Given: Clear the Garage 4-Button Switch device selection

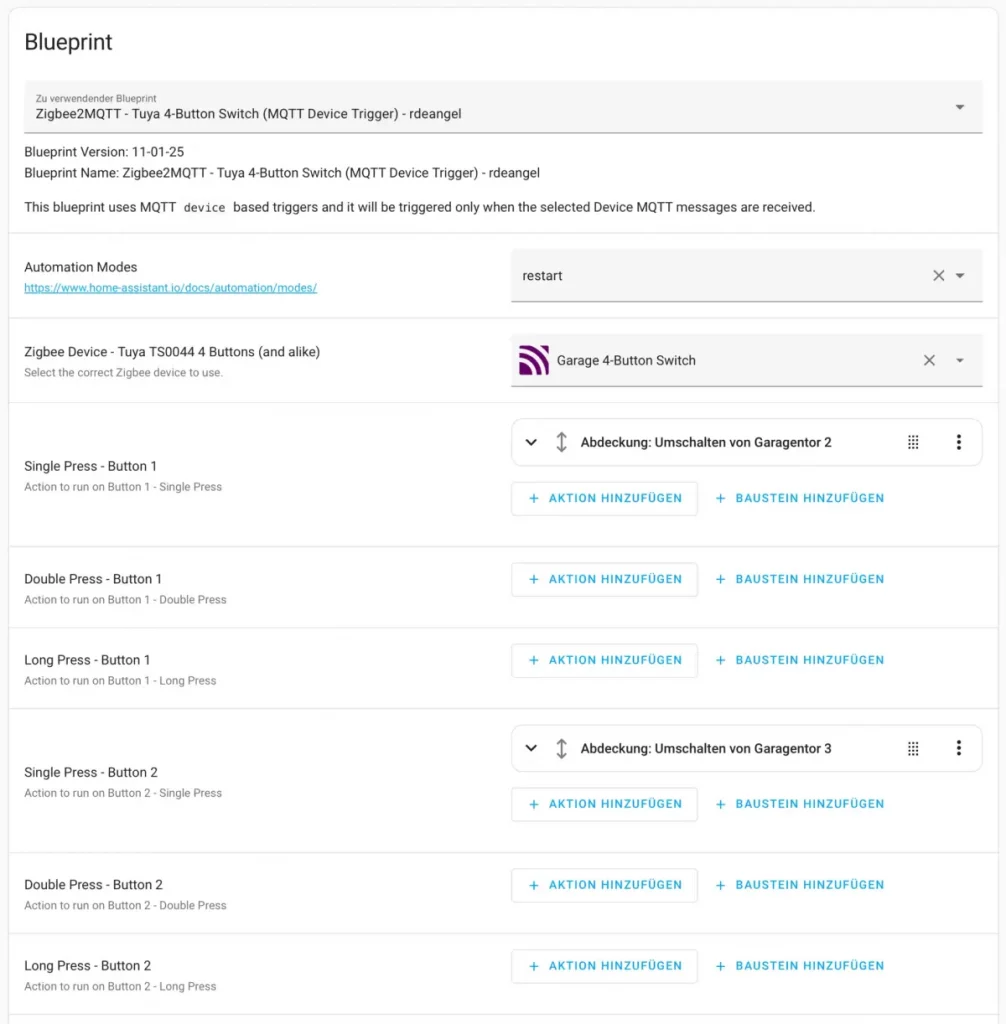Looking at the screenshot, I should pyautogui.click(x=929, y=360).
